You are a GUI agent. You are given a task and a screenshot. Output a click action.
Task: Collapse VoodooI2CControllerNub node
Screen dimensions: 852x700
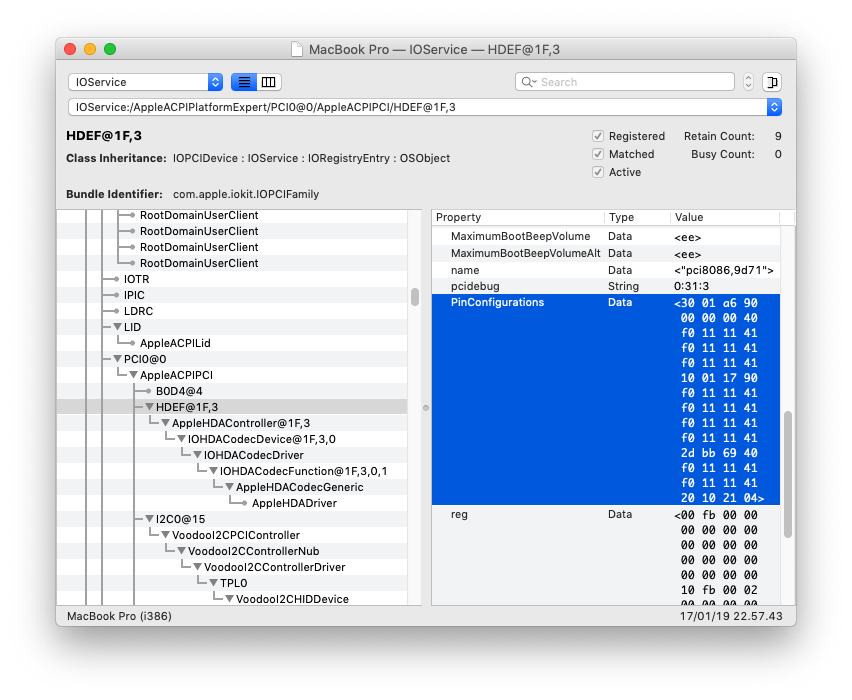pos(181,551)
